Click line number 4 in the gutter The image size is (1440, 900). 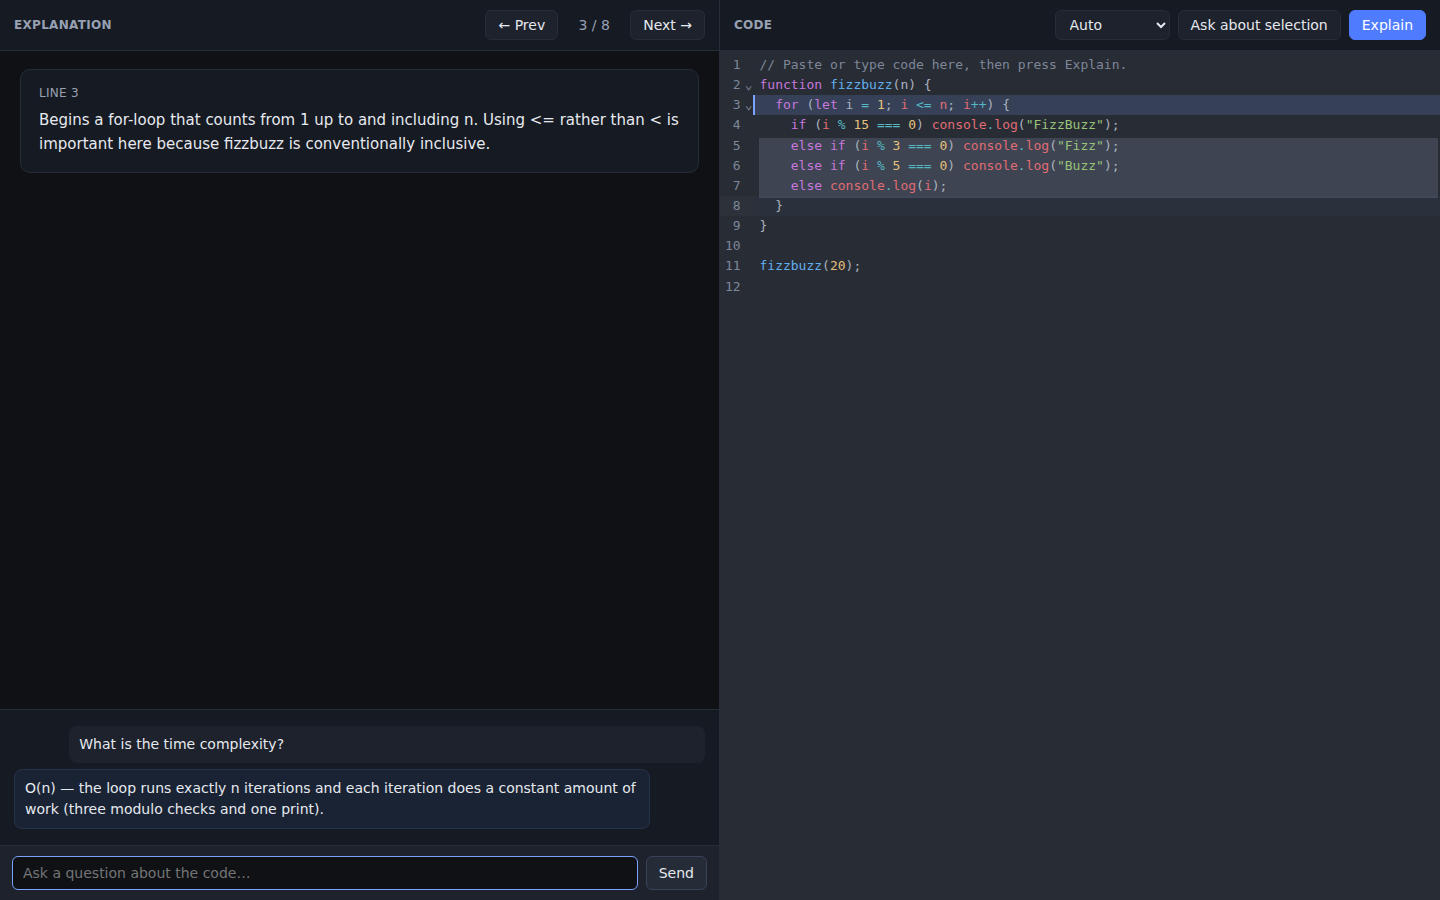(737, 125)
